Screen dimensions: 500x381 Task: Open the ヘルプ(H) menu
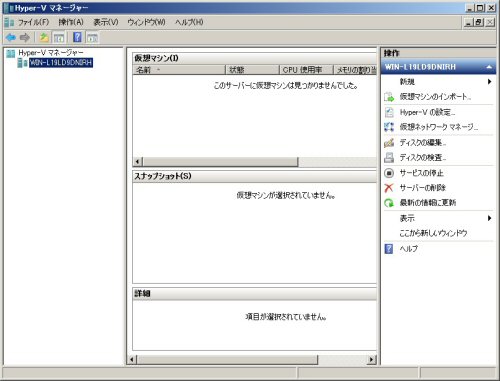(x=189, y=22)
